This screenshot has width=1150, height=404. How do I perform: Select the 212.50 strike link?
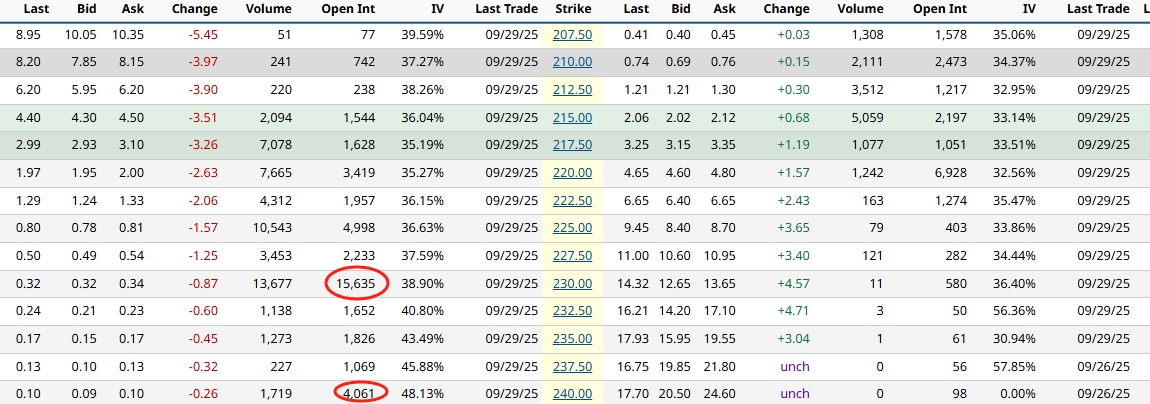point(572,90)
